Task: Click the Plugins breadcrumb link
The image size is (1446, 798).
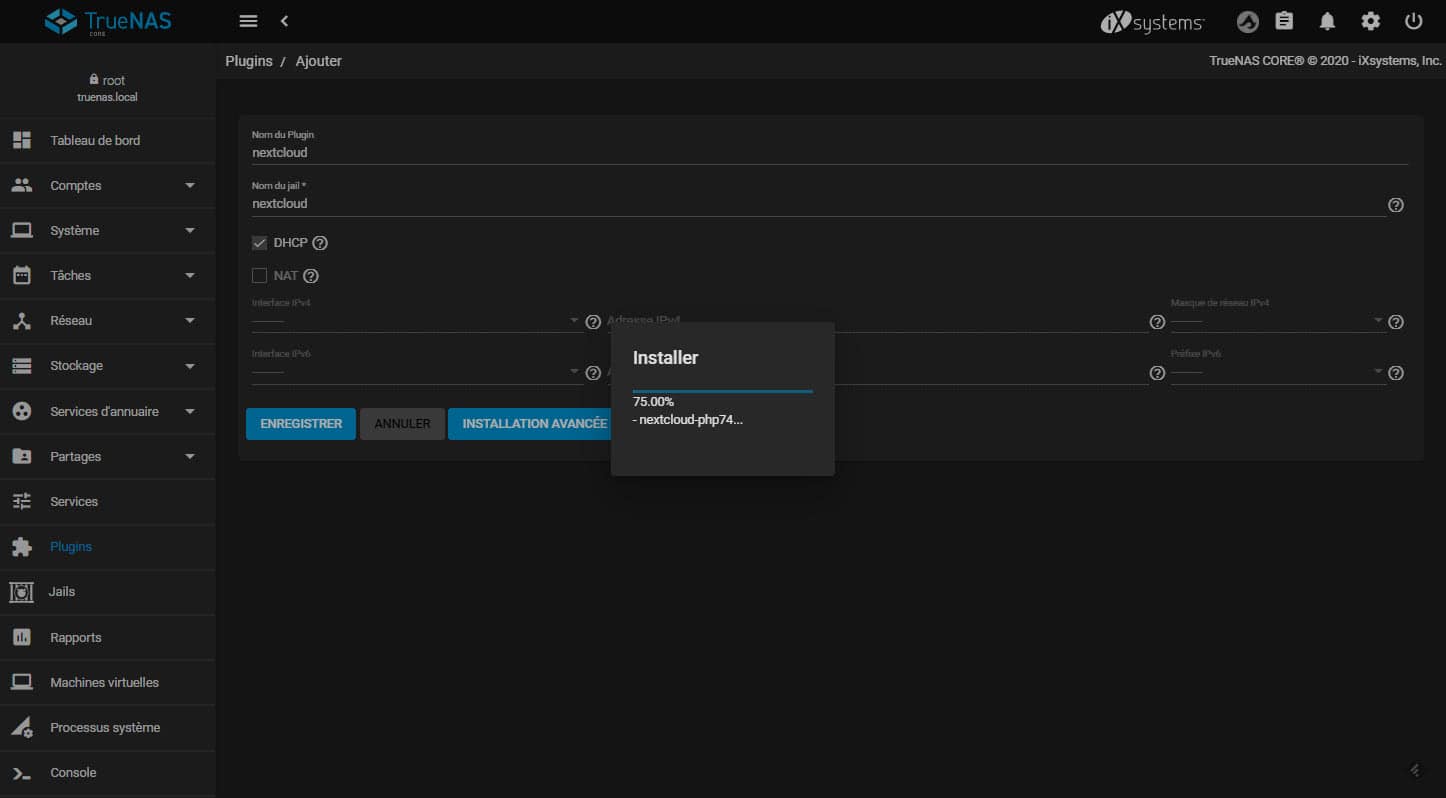Action: coord(249,61)
